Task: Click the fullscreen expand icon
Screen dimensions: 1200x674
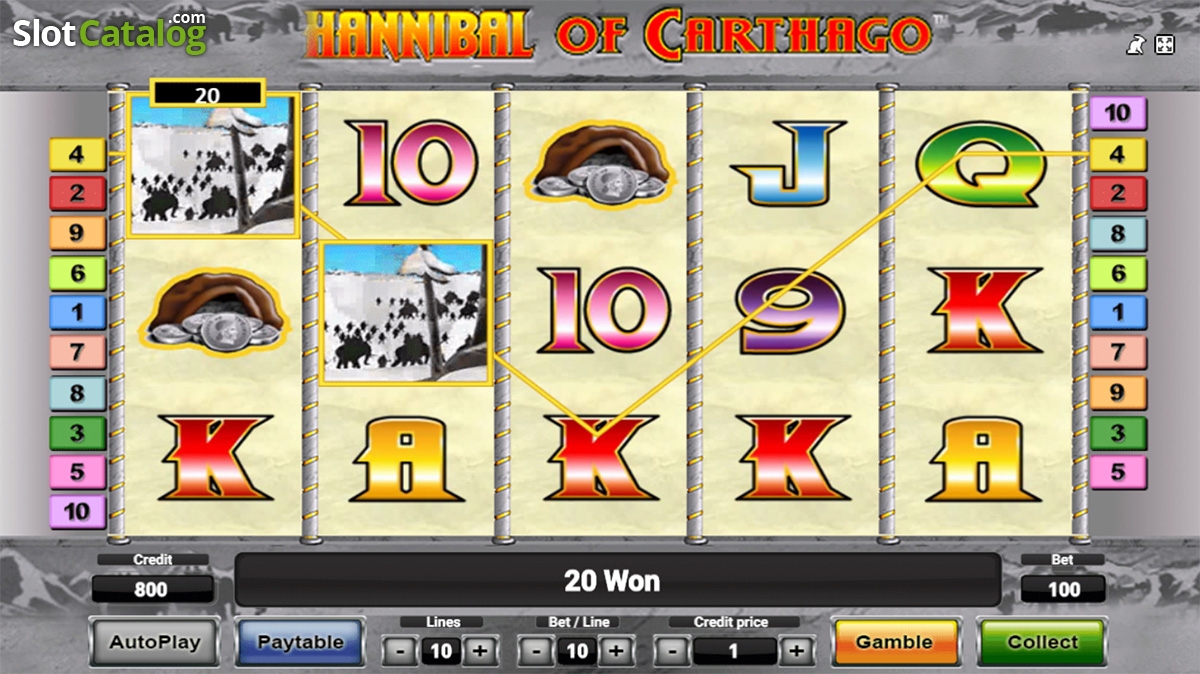Action: point(1165,44)
